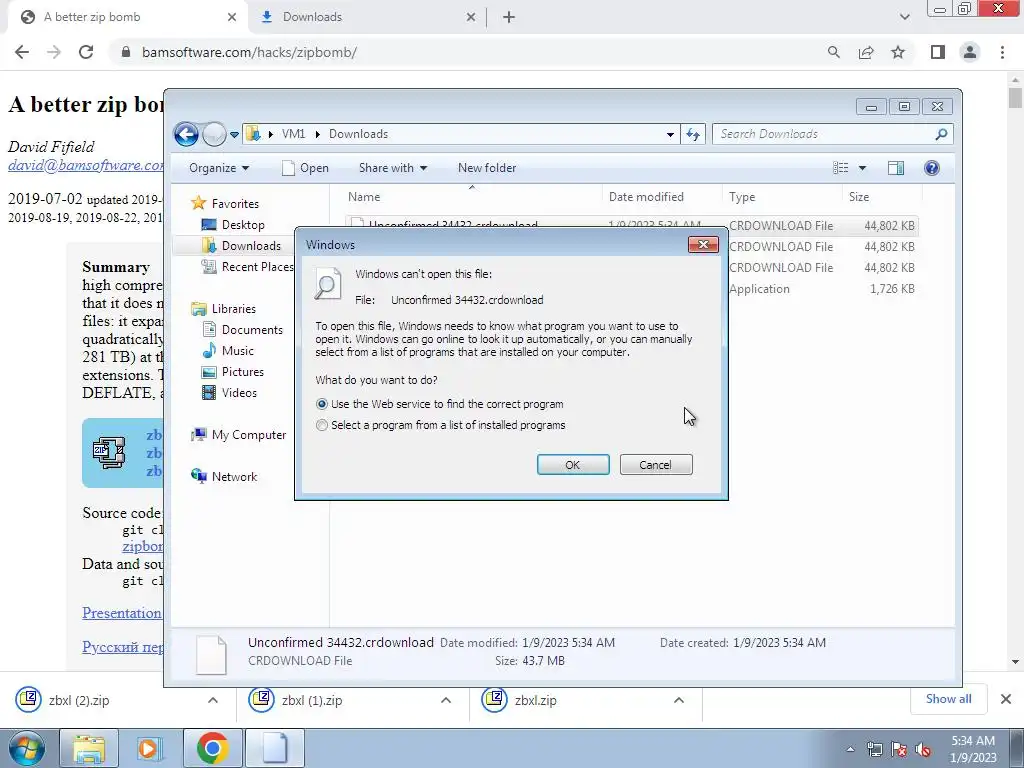Open Chrome from the taskbar
Viewport: 1024px width, 768px height.
tap(212, 748)
